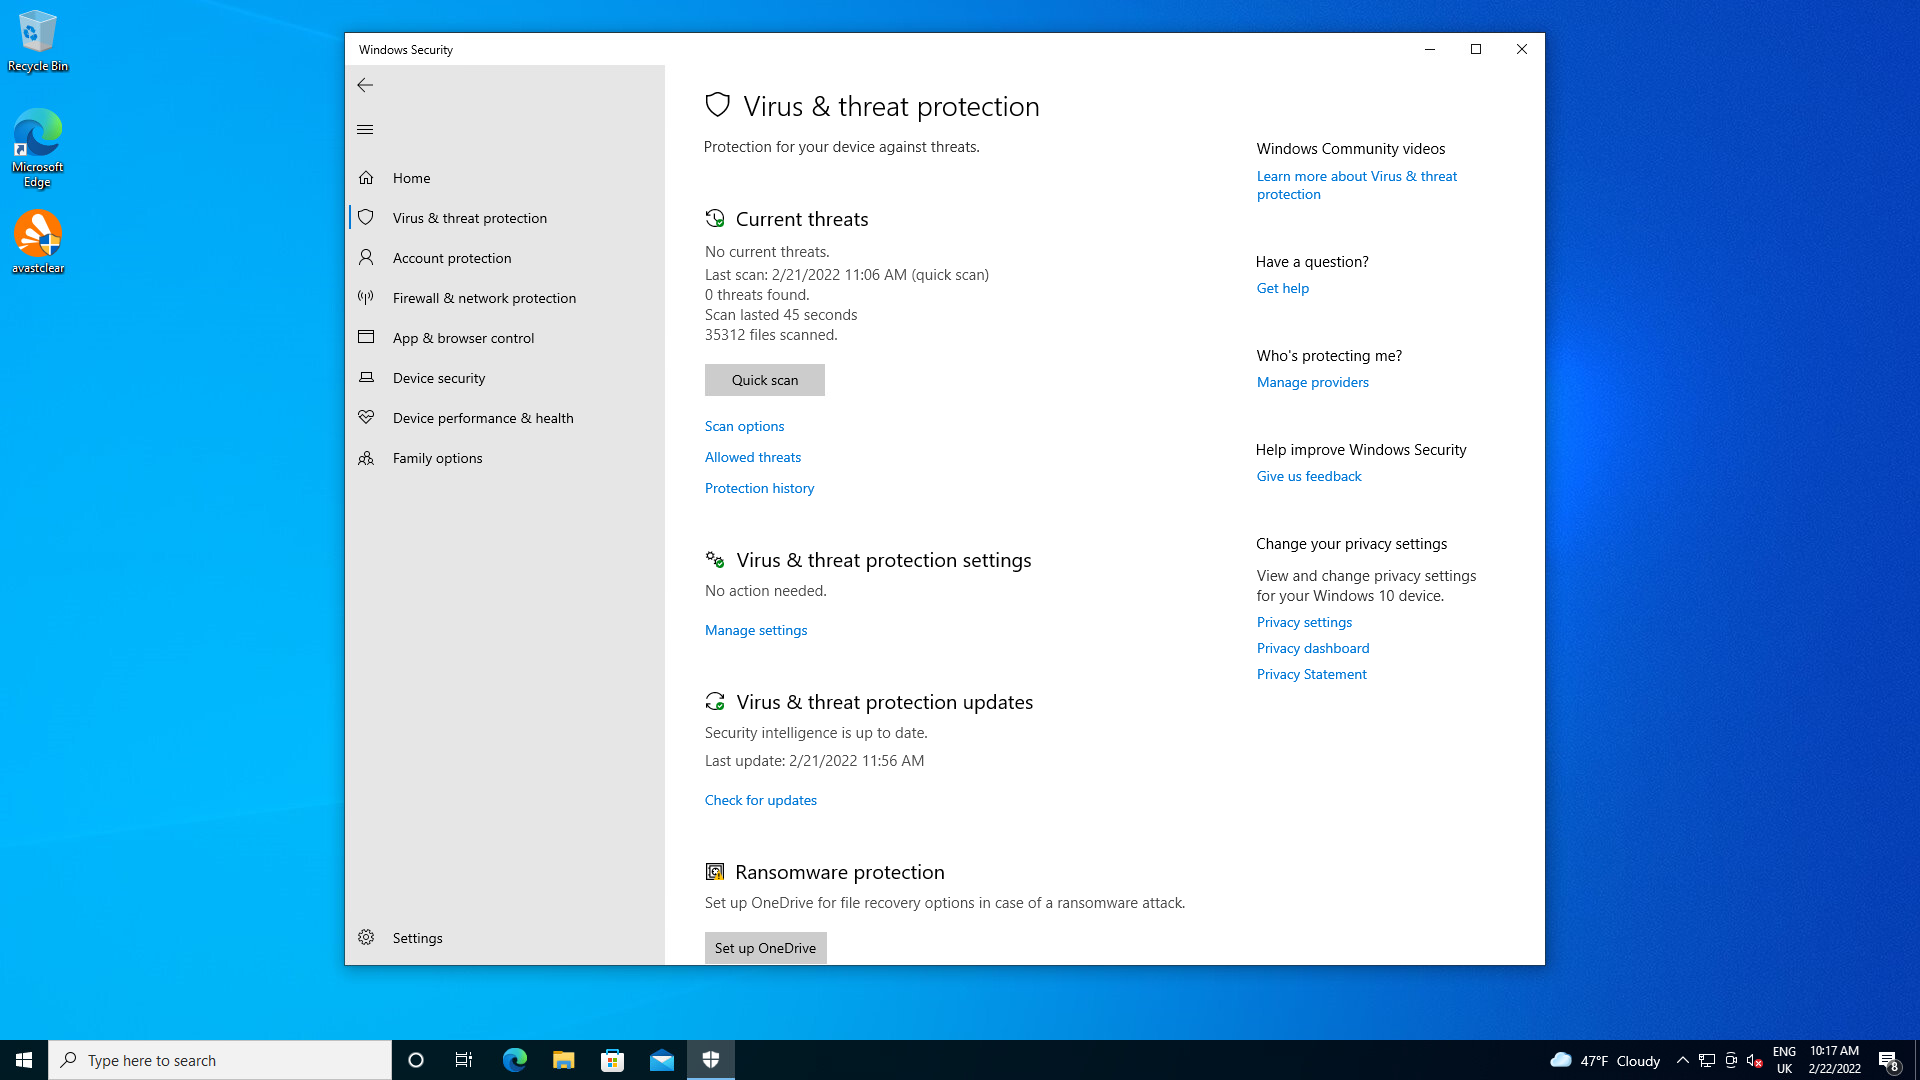Open Privacy dashboard link
1920x1080 pixels.
[x=1313, y=648]
